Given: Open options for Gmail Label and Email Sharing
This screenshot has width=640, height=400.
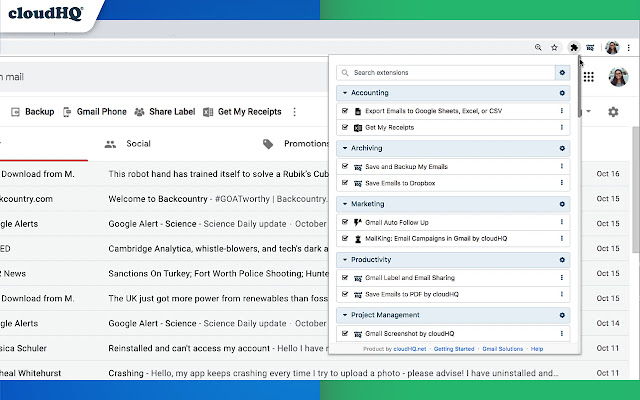Looking at the screenshot, I should click(562, 278).
